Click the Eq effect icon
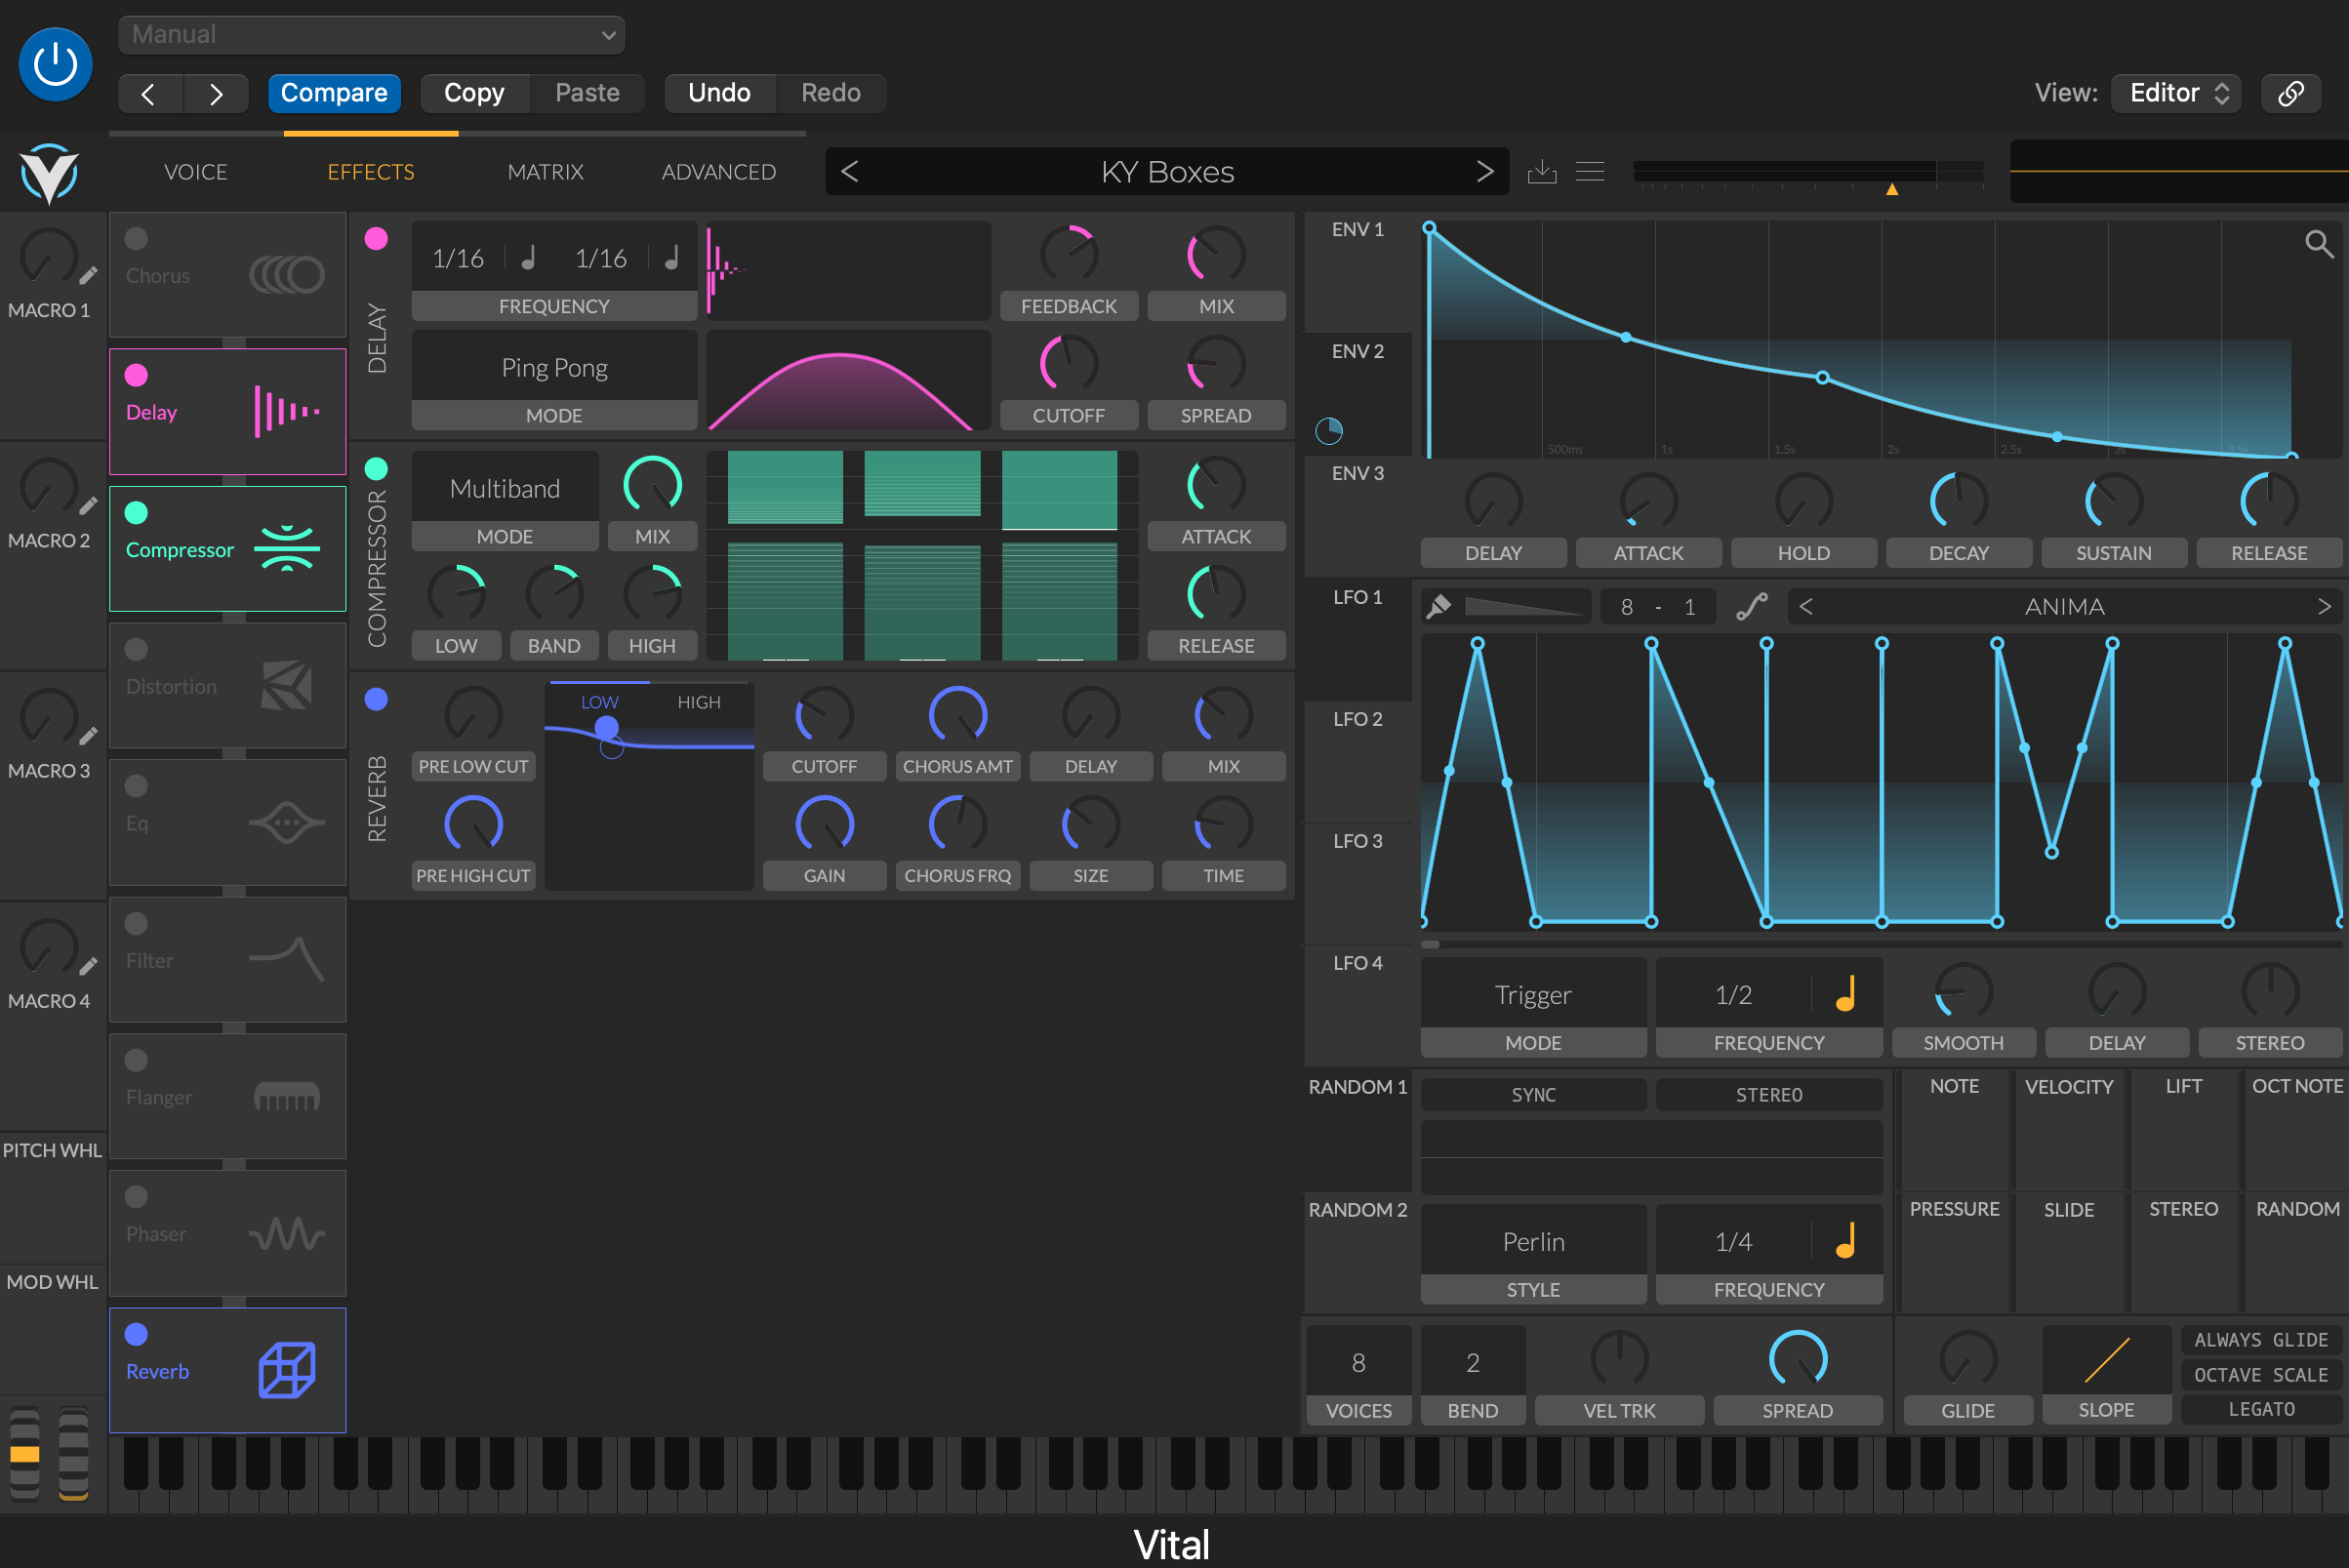The height and width of the screenshot is (1568, 2349). (286, 823)
